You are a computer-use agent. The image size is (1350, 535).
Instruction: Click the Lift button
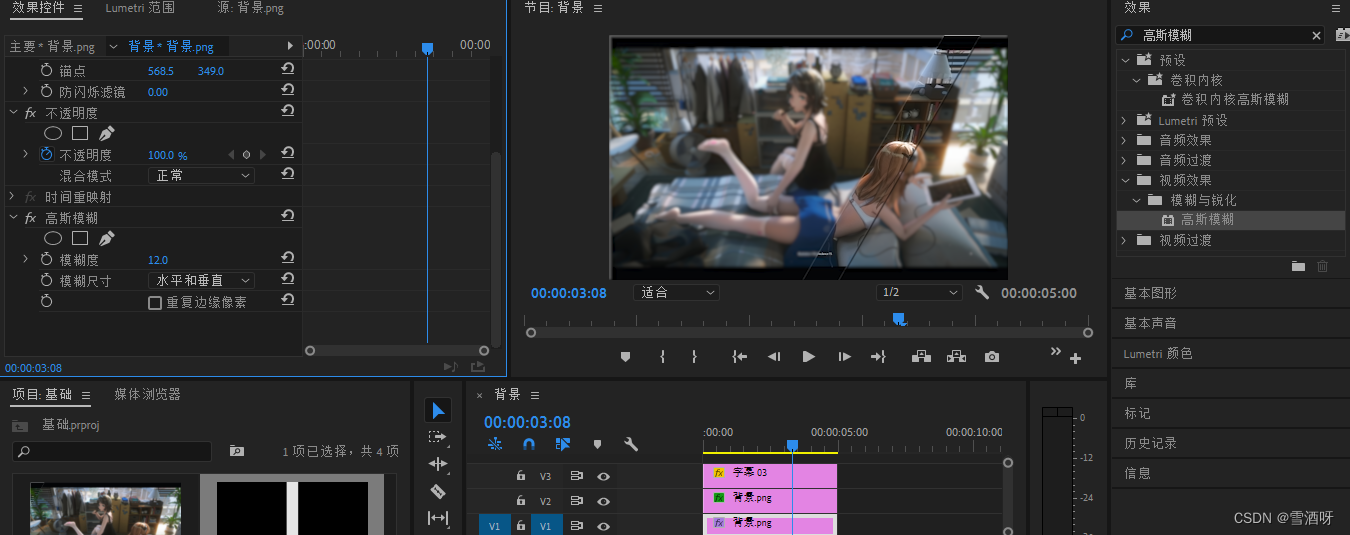pos(921,356)
